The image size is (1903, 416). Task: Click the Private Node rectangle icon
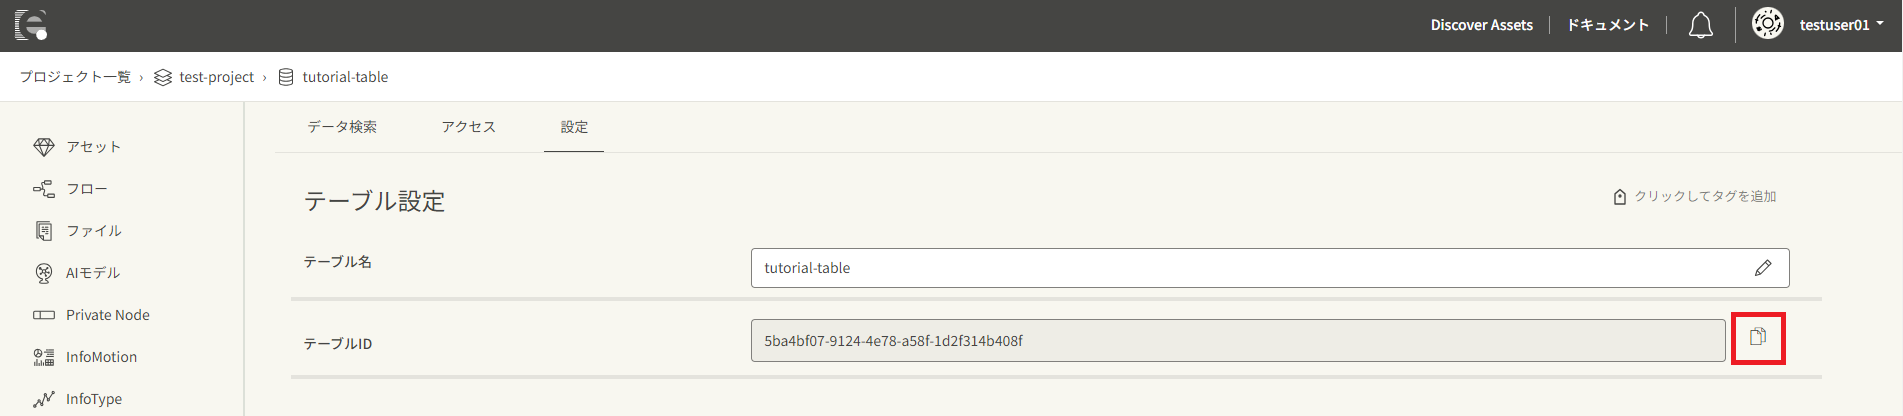coord(44,315)
